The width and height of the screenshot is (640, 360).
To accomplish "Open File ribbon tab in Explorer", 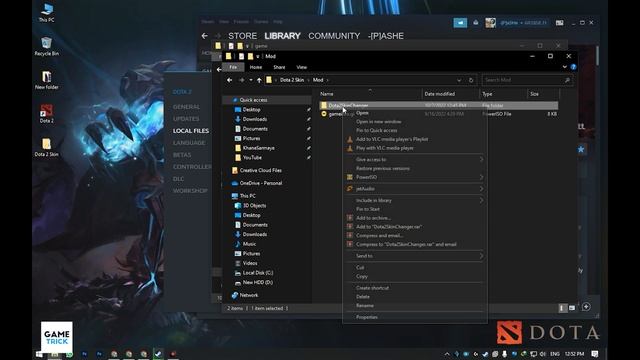I will (x=233, y=67).
